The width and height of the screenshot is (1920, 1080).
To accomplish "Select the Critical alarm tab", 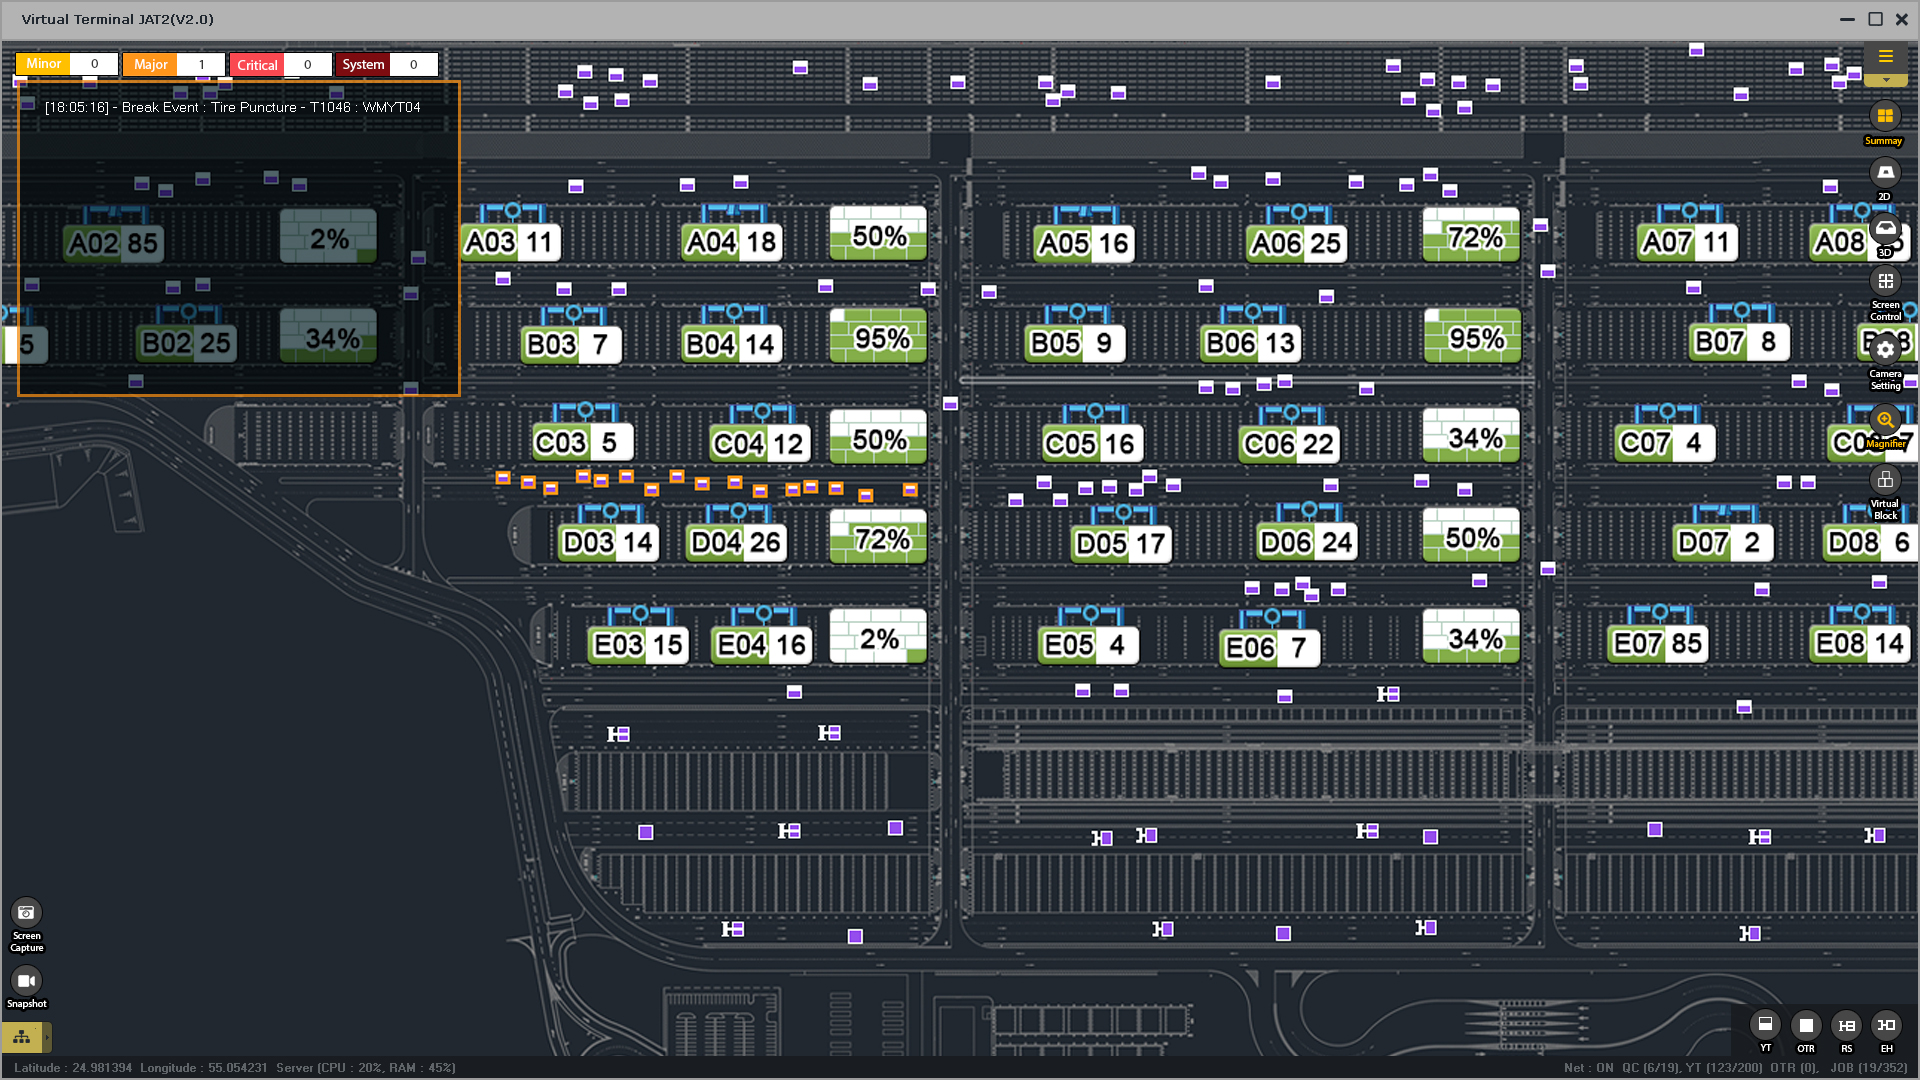I will 257,65.
